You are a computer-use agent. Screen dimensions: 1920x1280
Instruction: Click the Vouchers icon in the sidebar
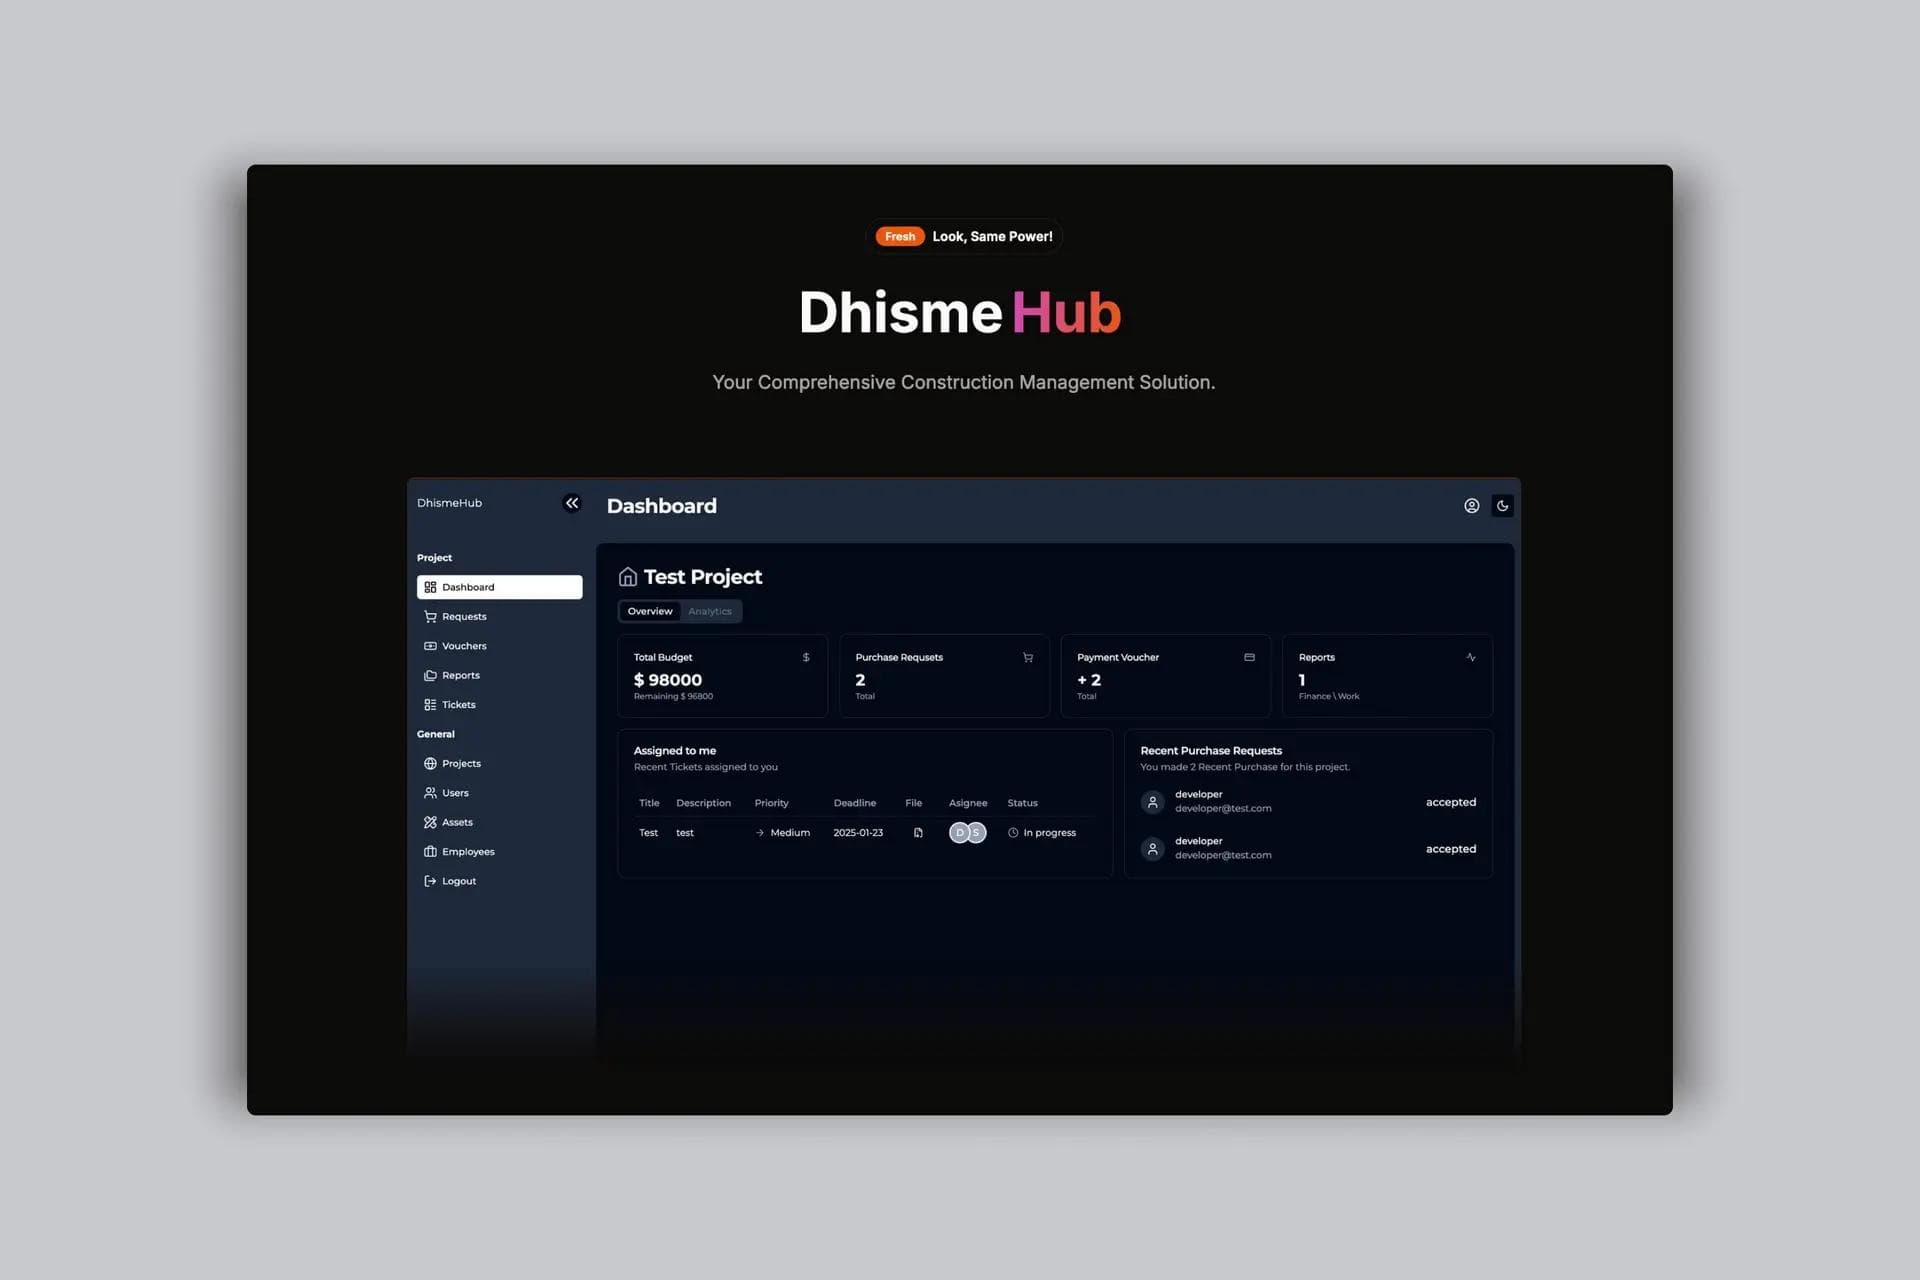(x=430, y=645)
